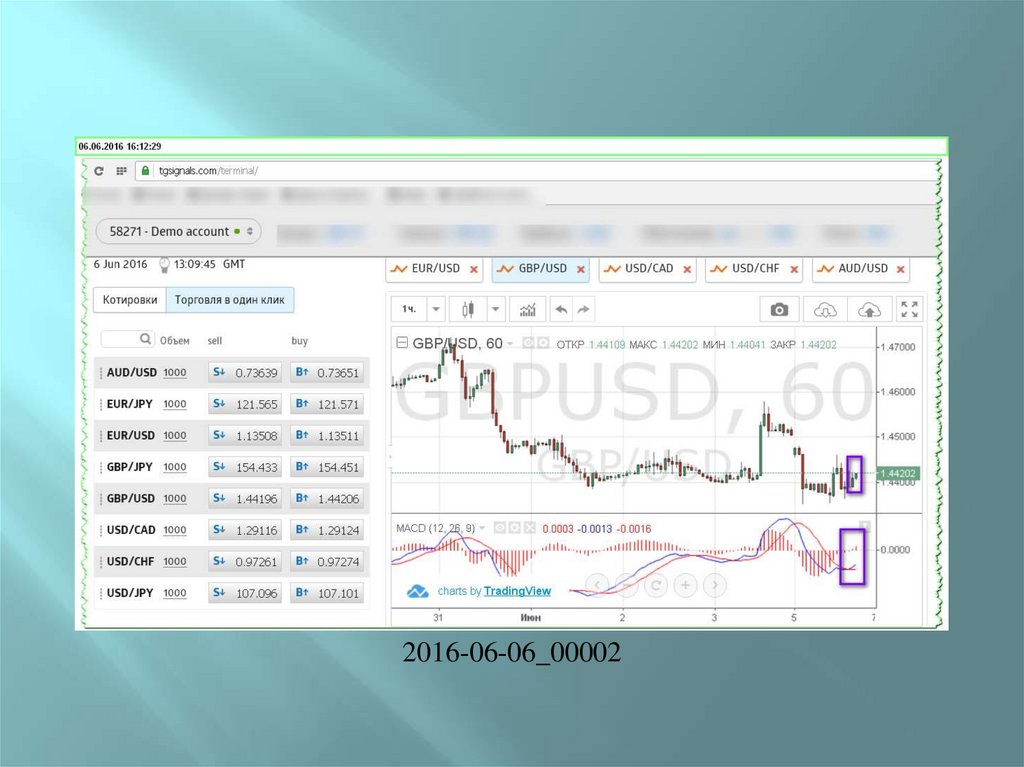This screenshot has width=1024, height=767.
Task: Buy USD/JPY at 107.101
Action: (327, 593)
